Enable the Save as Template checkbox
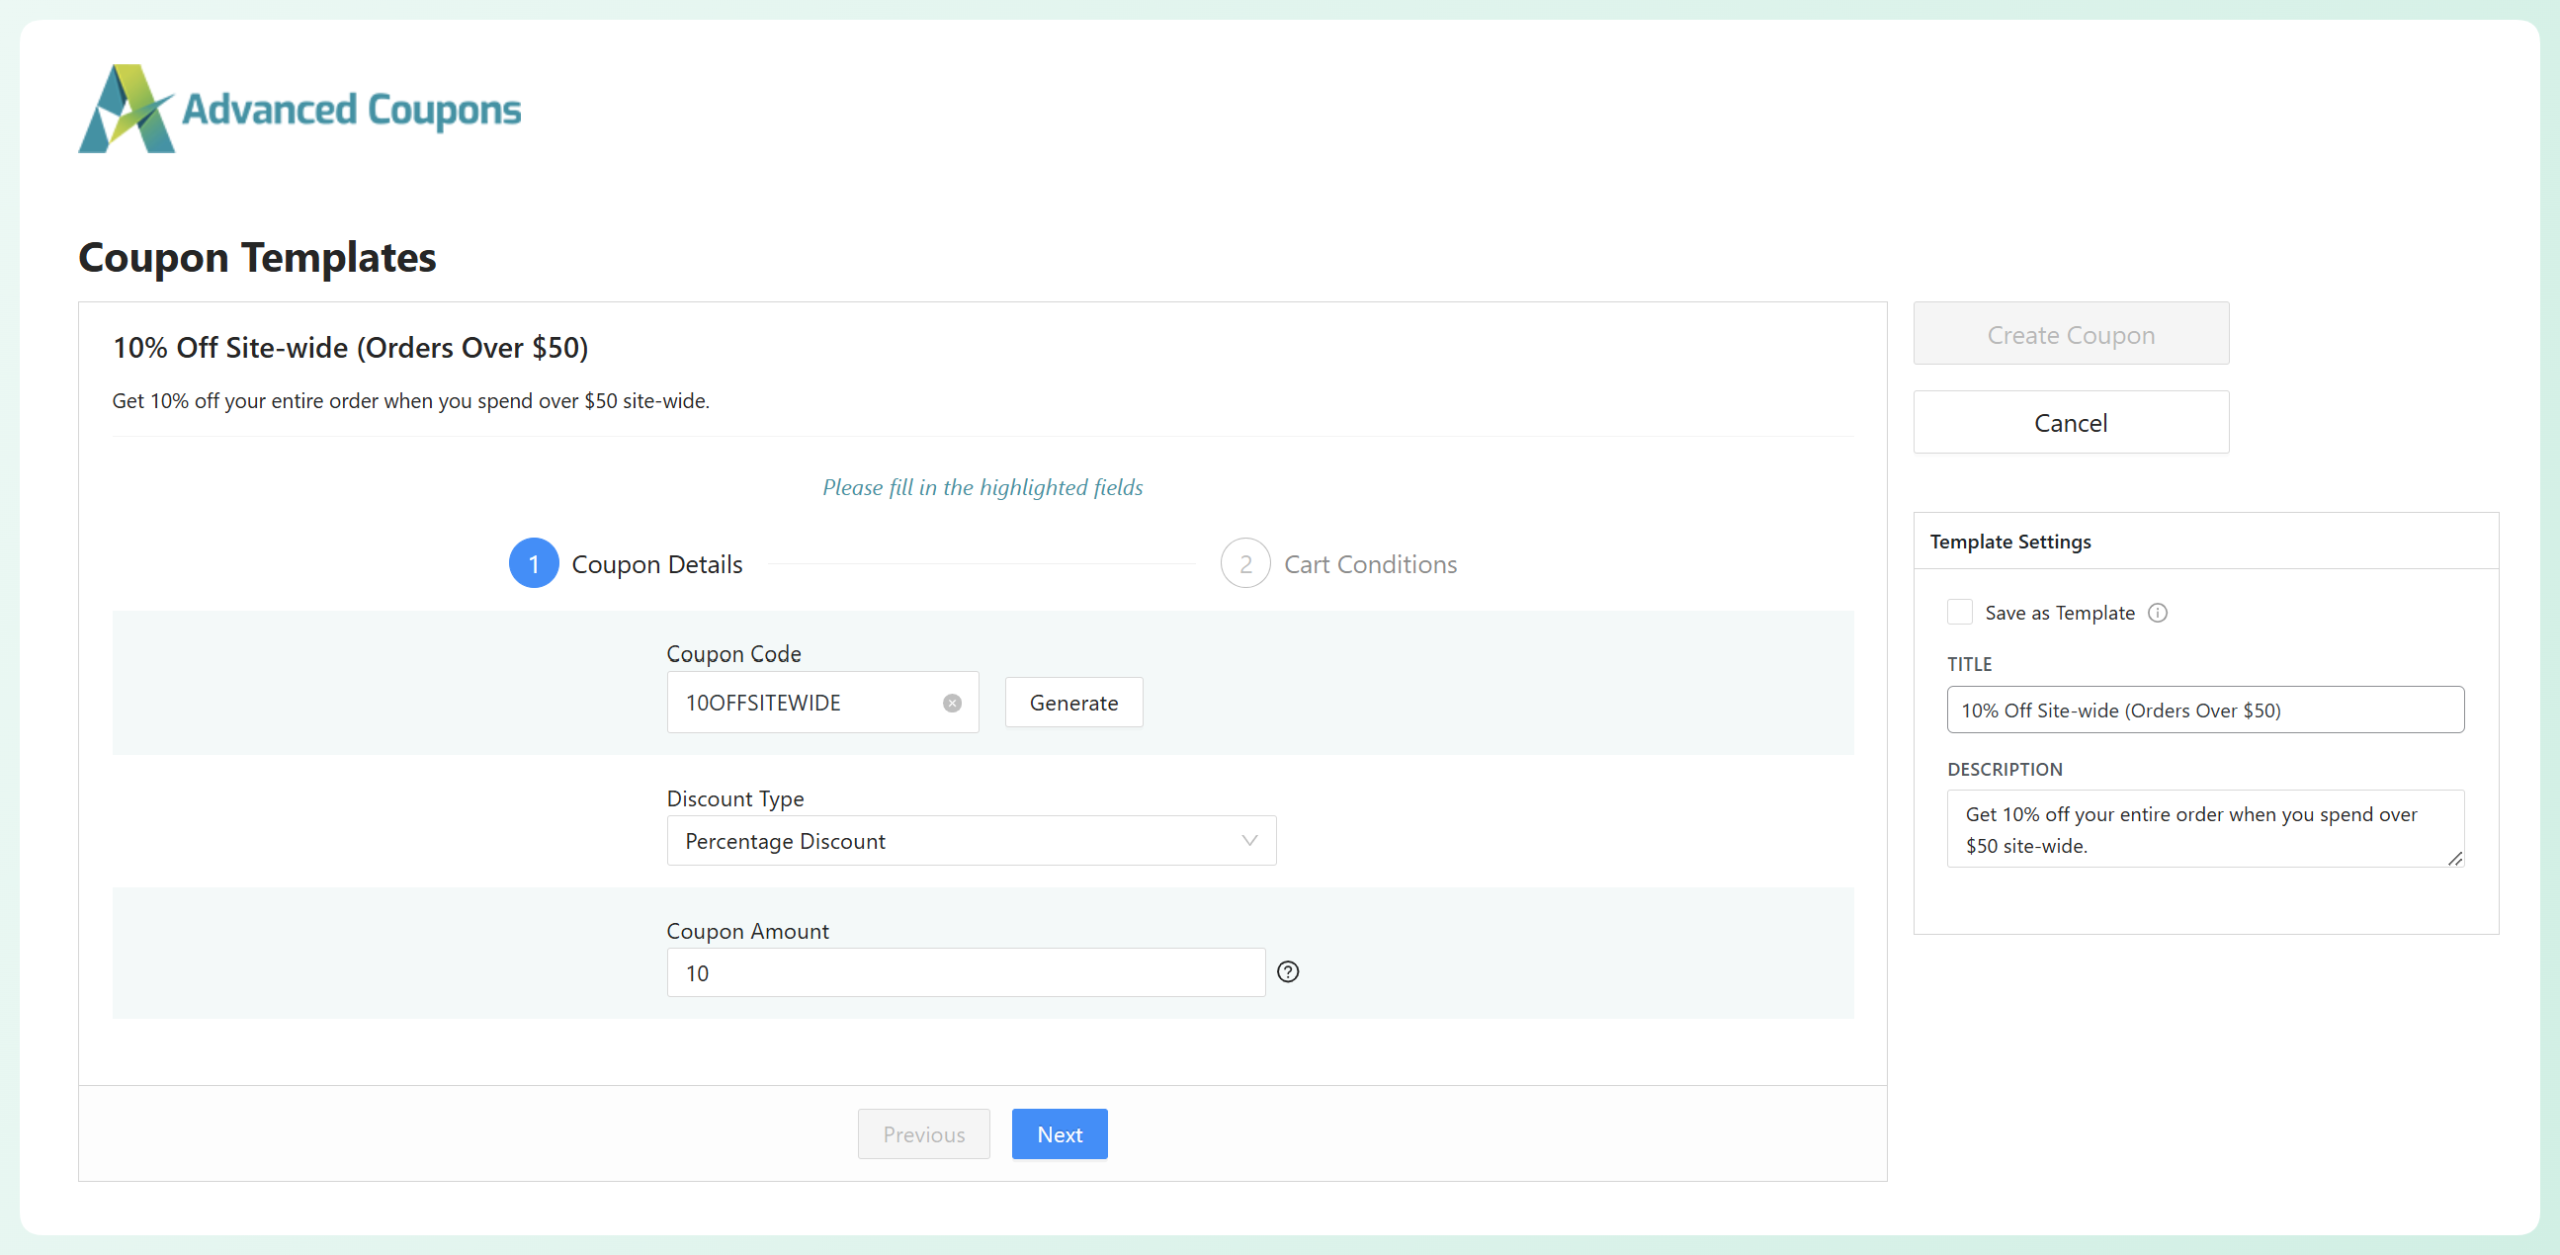Viewport: 2560px width, 1255px height. point(1960,612)
